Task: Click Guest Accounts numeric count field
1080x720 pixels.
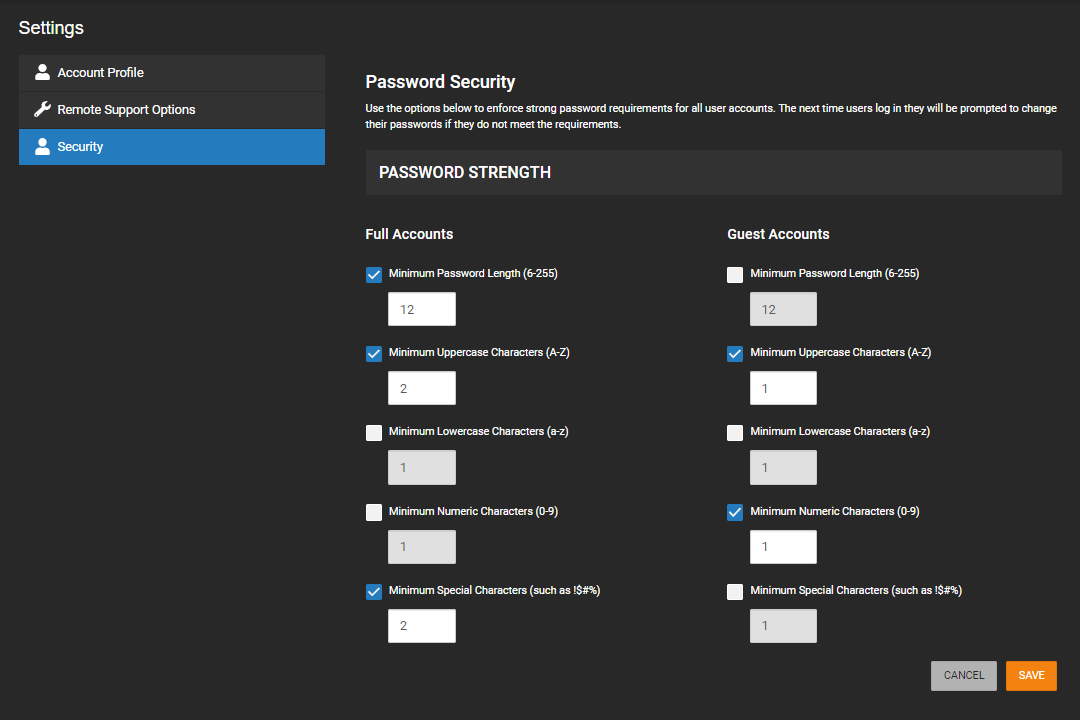Action: coord(783,547)
